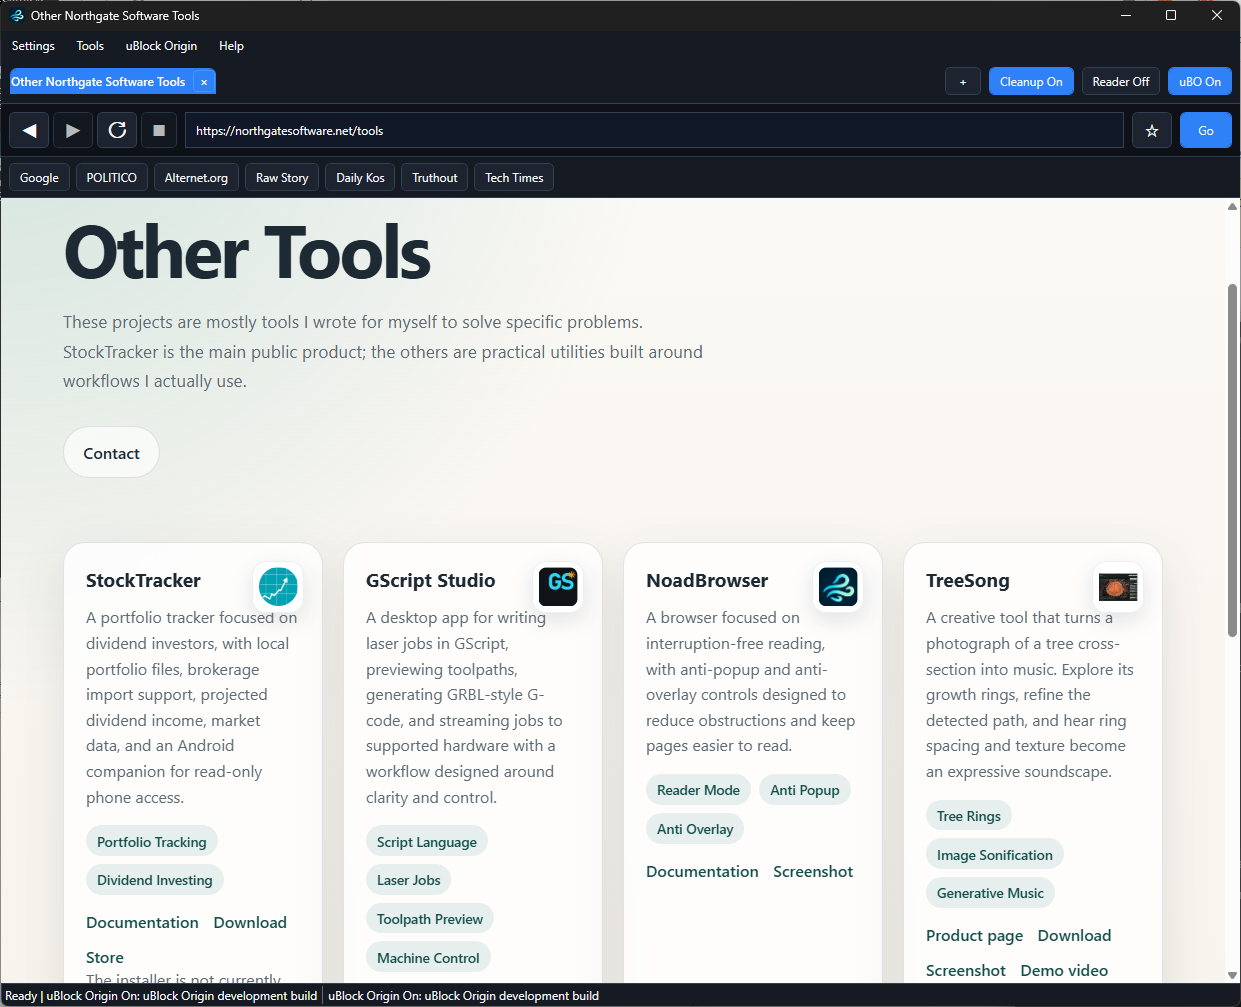Image resolution: width=1241 pixels, height=1007 pixels.
Task: Click the Machine Control tag
Action: point(428,958)
